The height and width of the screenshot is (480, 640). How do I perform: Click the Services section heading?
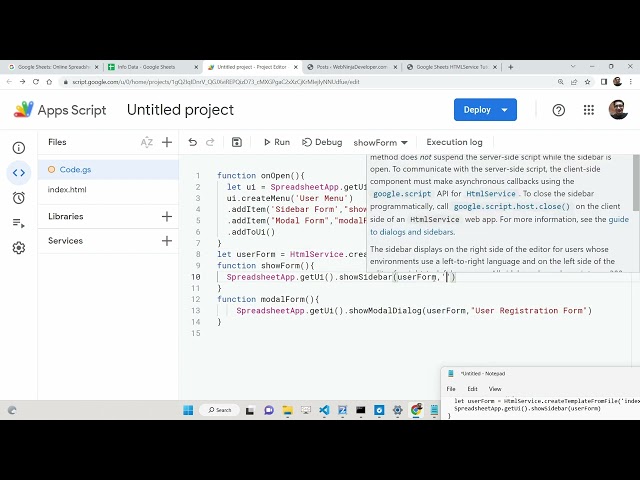tap(65, 241)
